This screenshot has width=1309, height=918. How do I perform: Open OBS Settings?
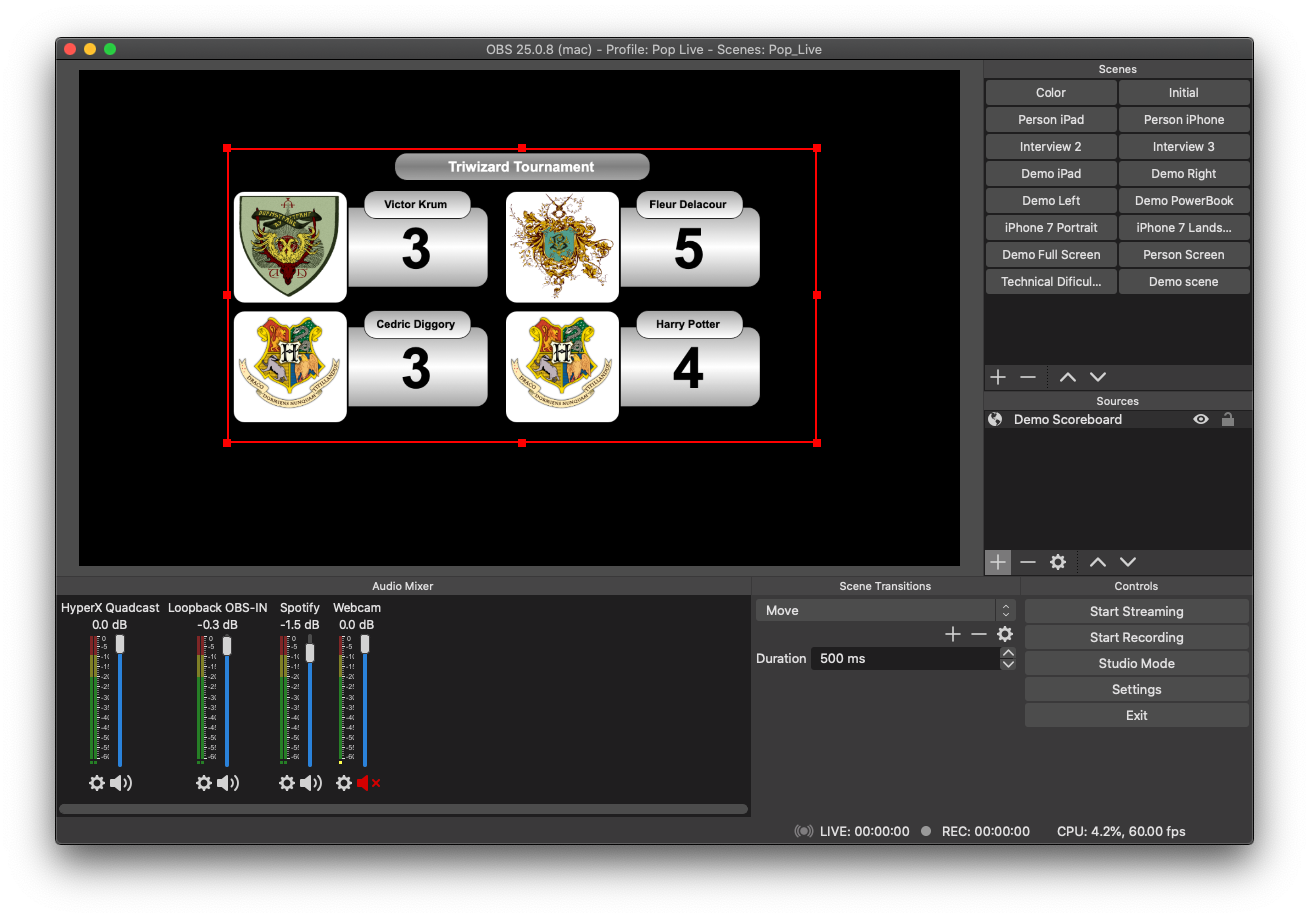coord(1137,690)
